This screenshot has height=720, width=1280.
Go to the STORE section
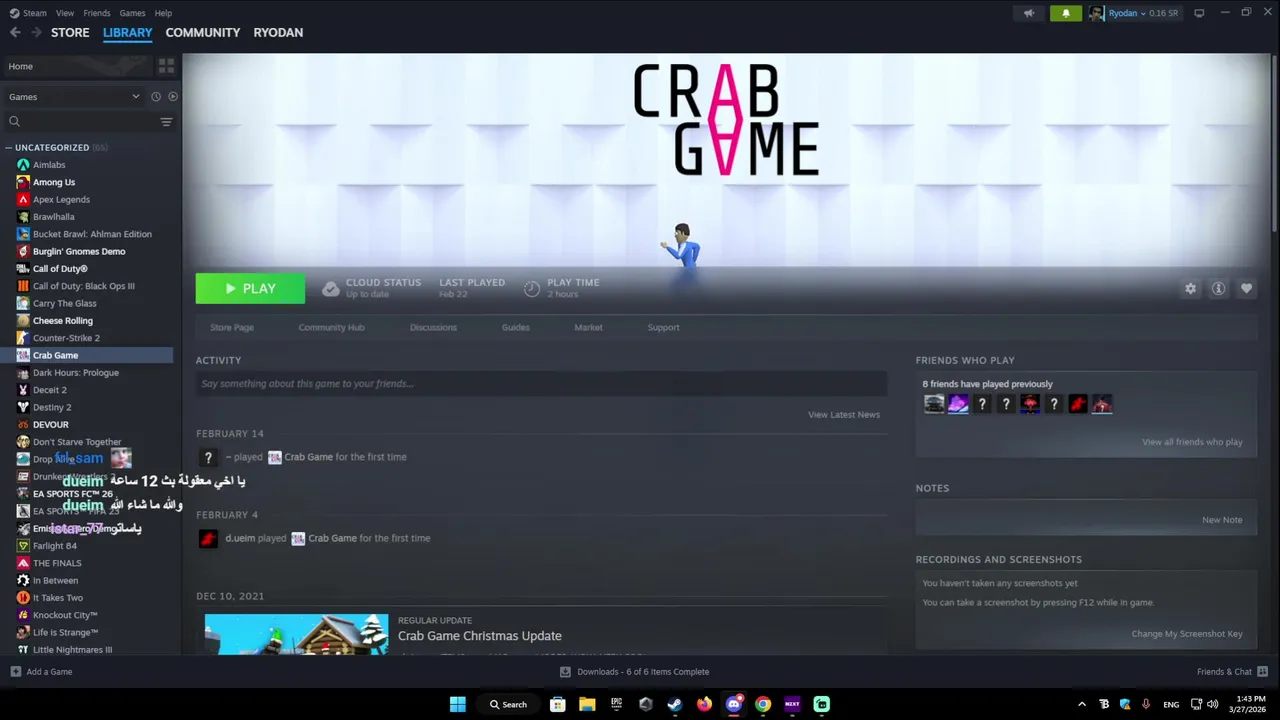coord(70,32)
